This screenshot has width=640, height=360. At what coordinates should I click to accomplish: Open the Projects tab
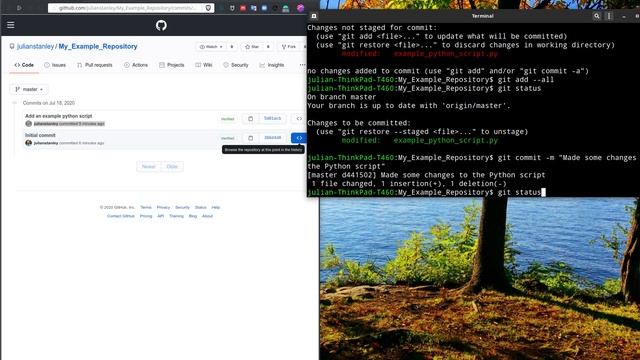172,65
